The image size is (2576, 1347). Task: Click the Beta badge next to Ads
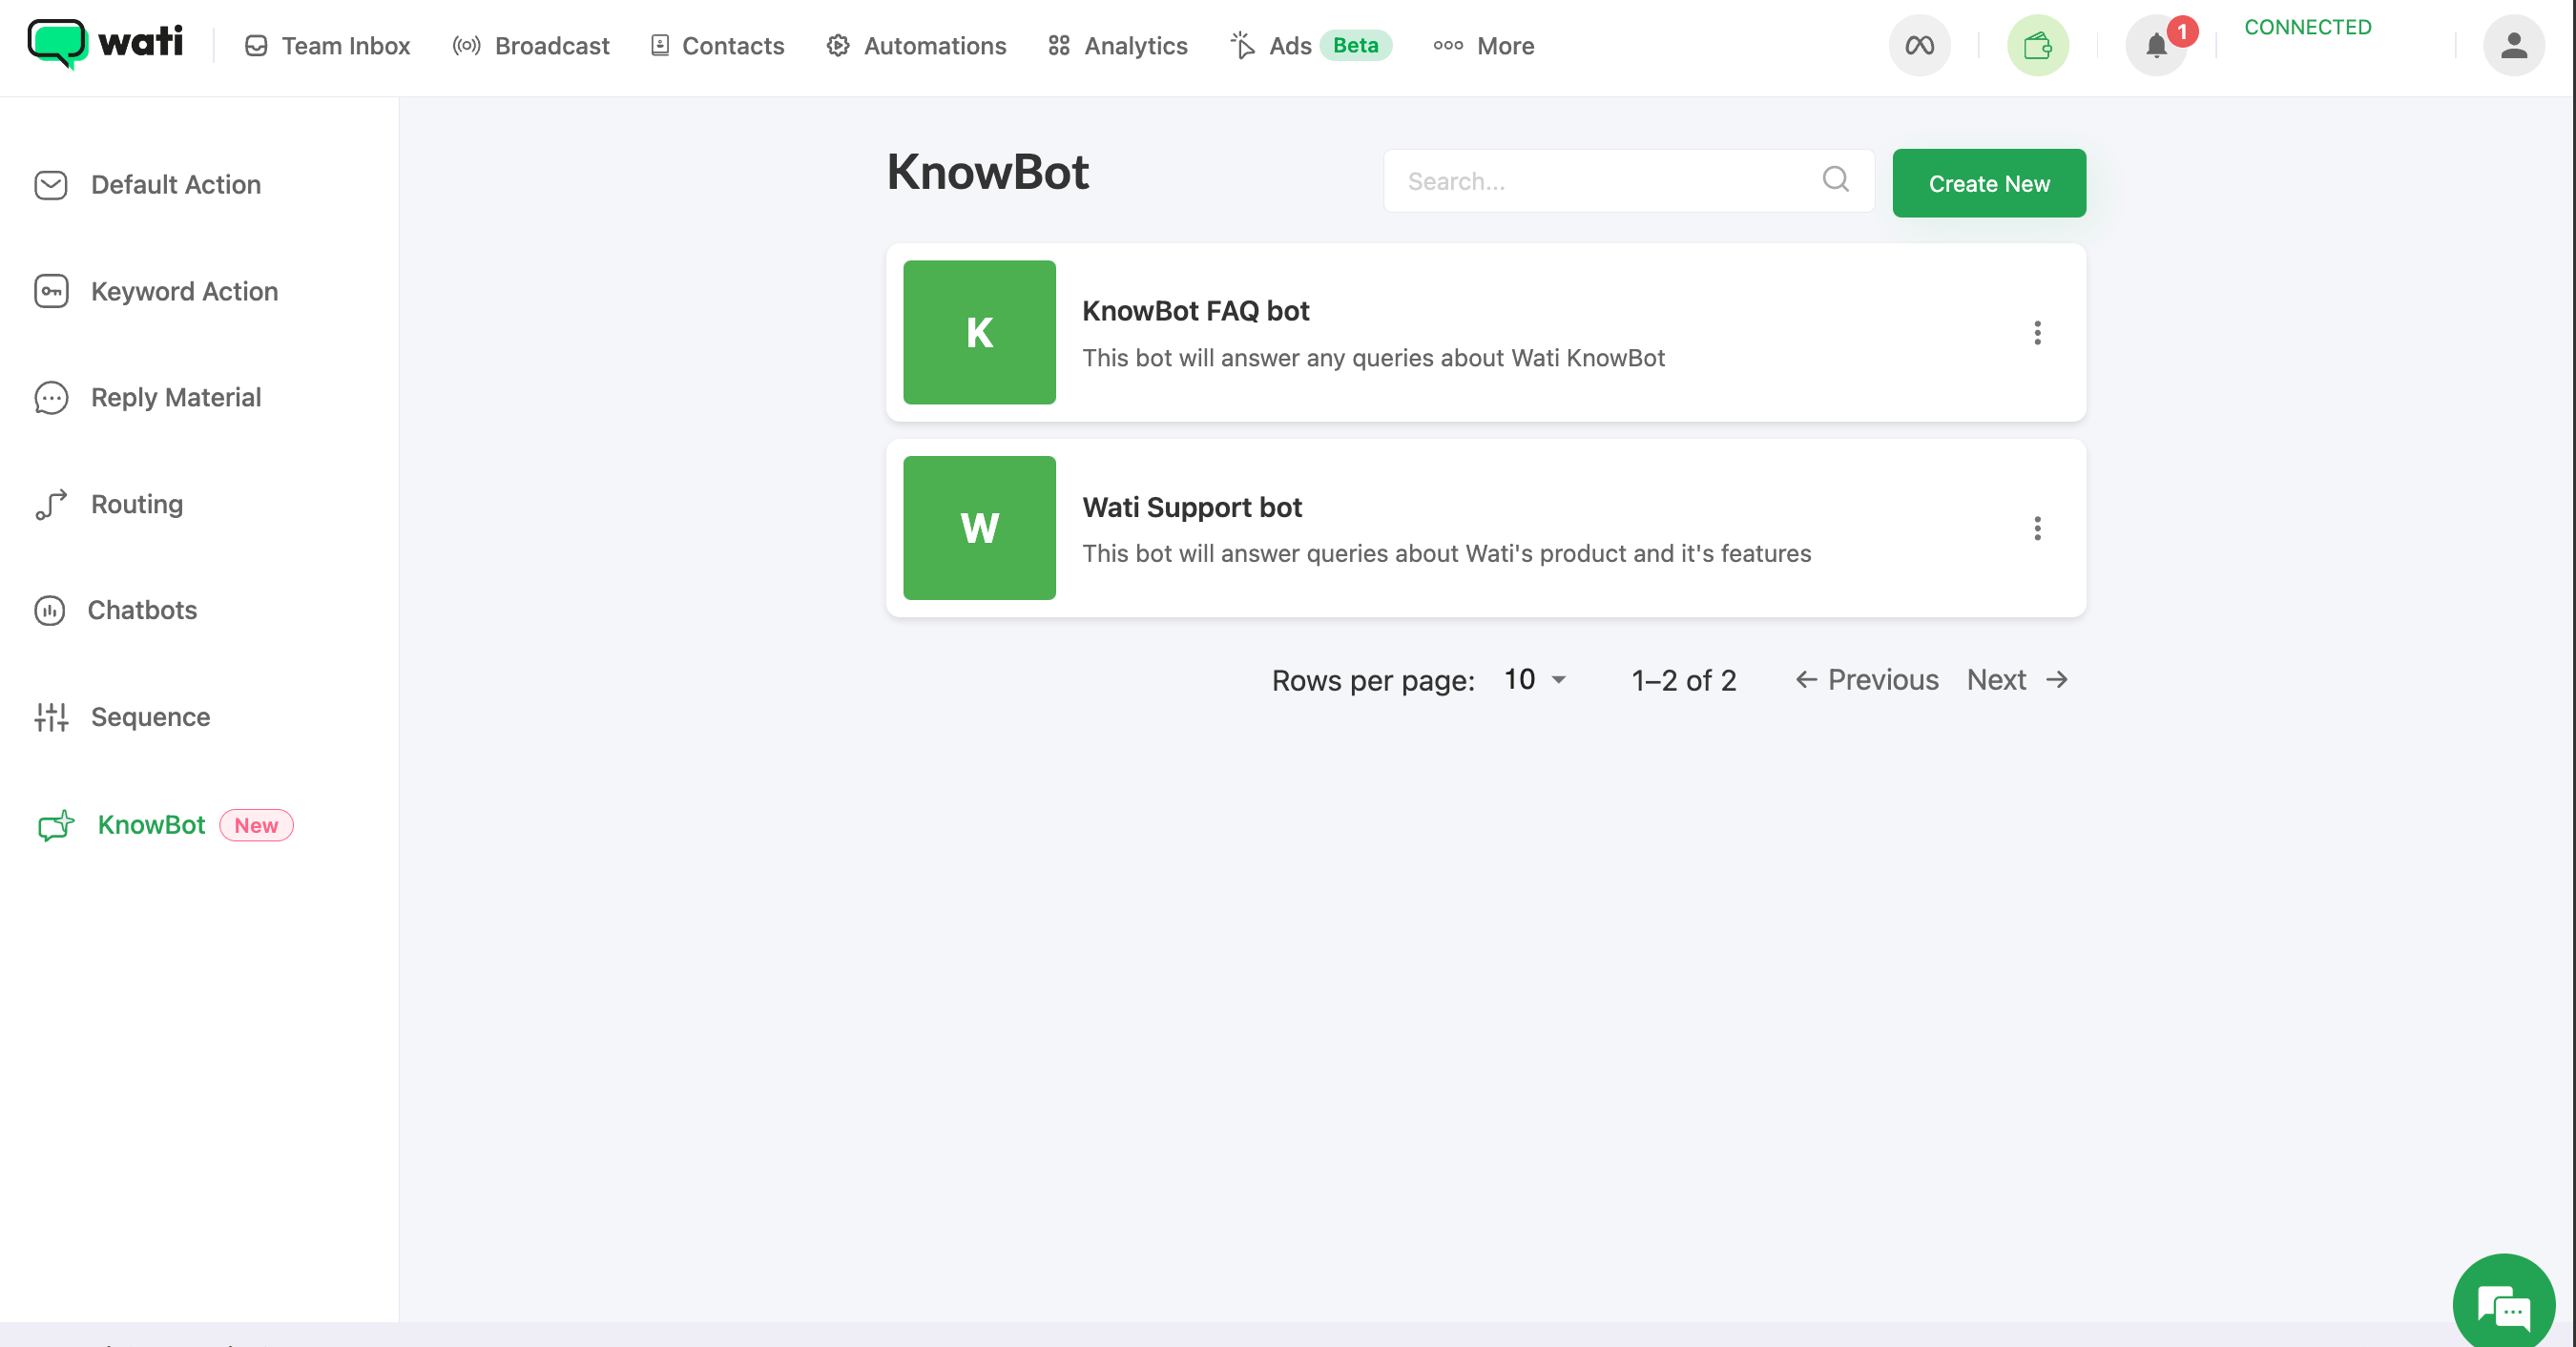(1355, 46)
